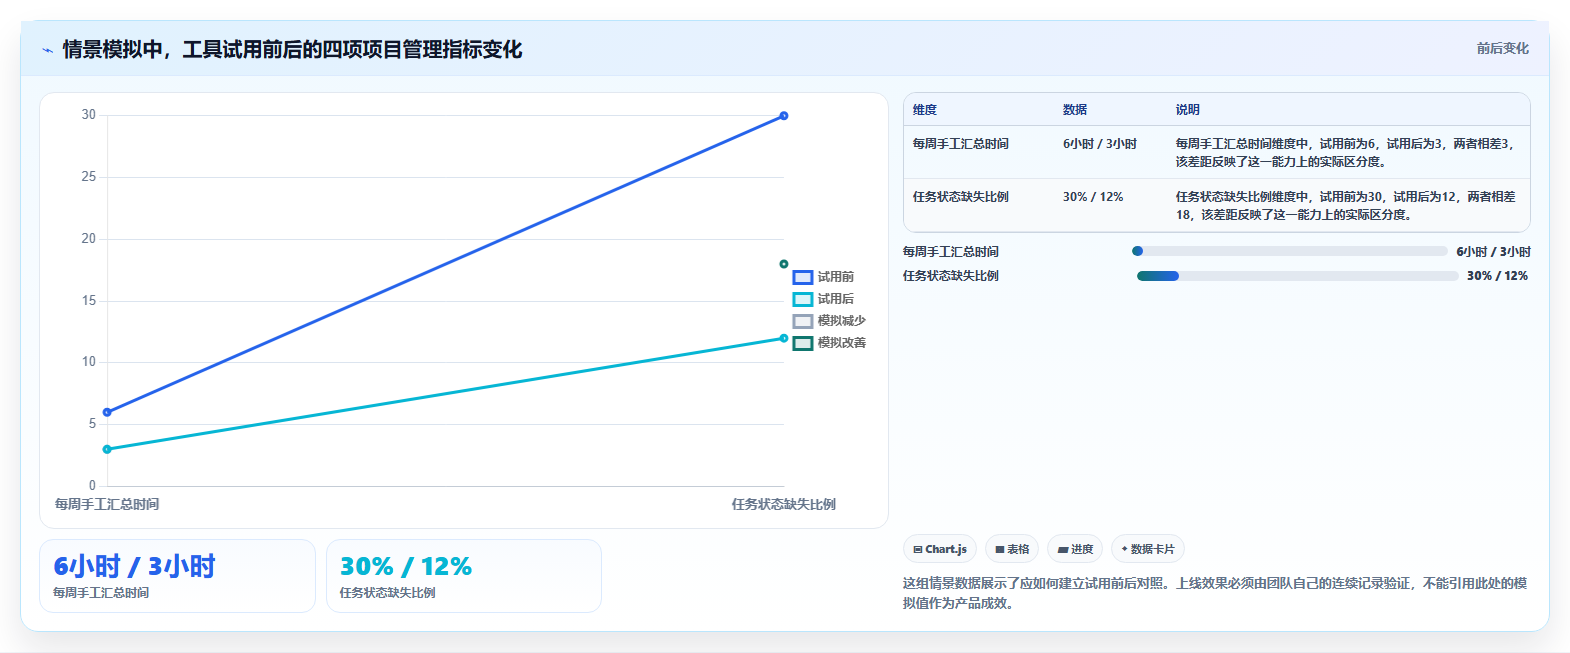
Task: Toggle the 模拟减少 legend series
Action: pyautogui.click(x=829, y=321)
